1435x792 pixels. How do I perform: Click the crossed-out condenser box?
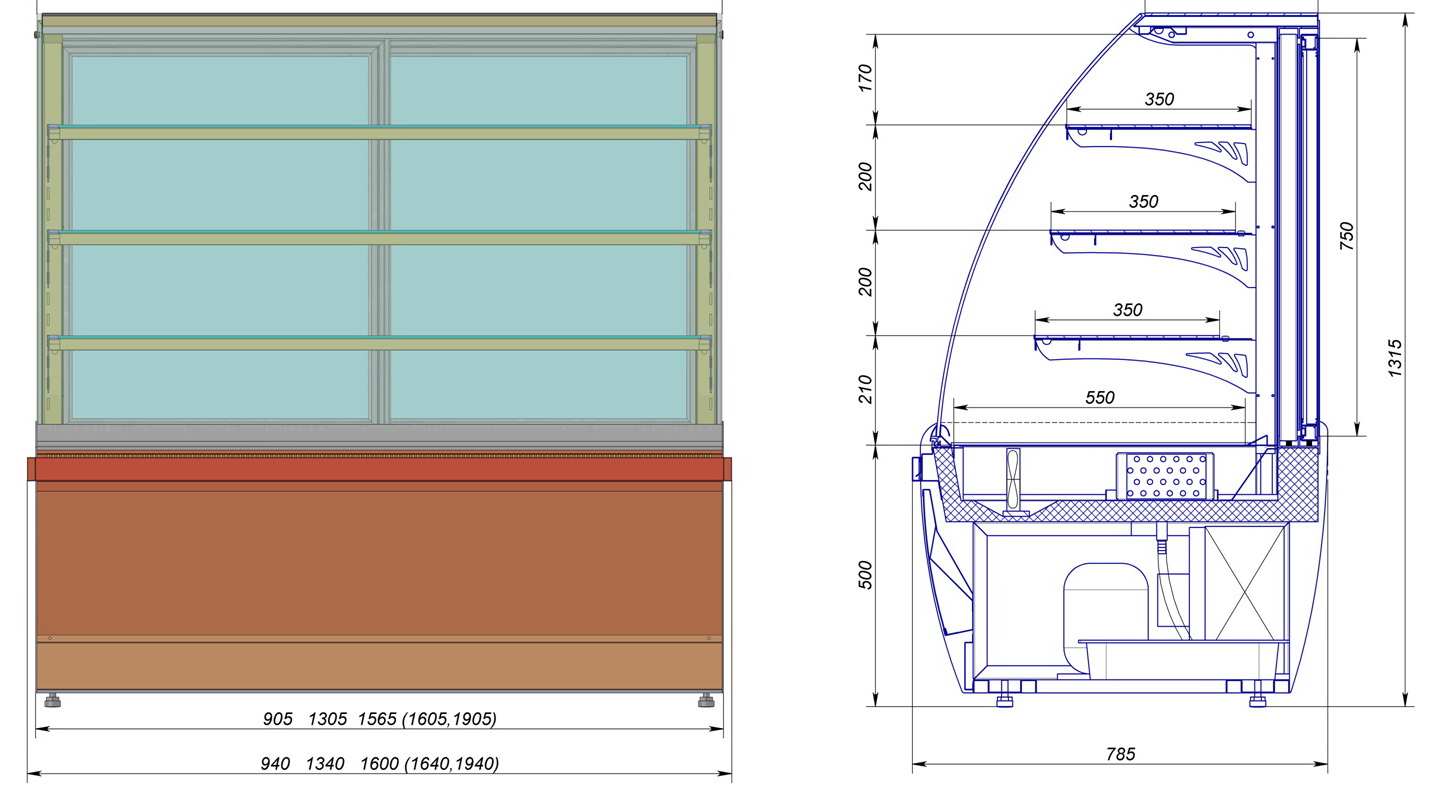1245,581
